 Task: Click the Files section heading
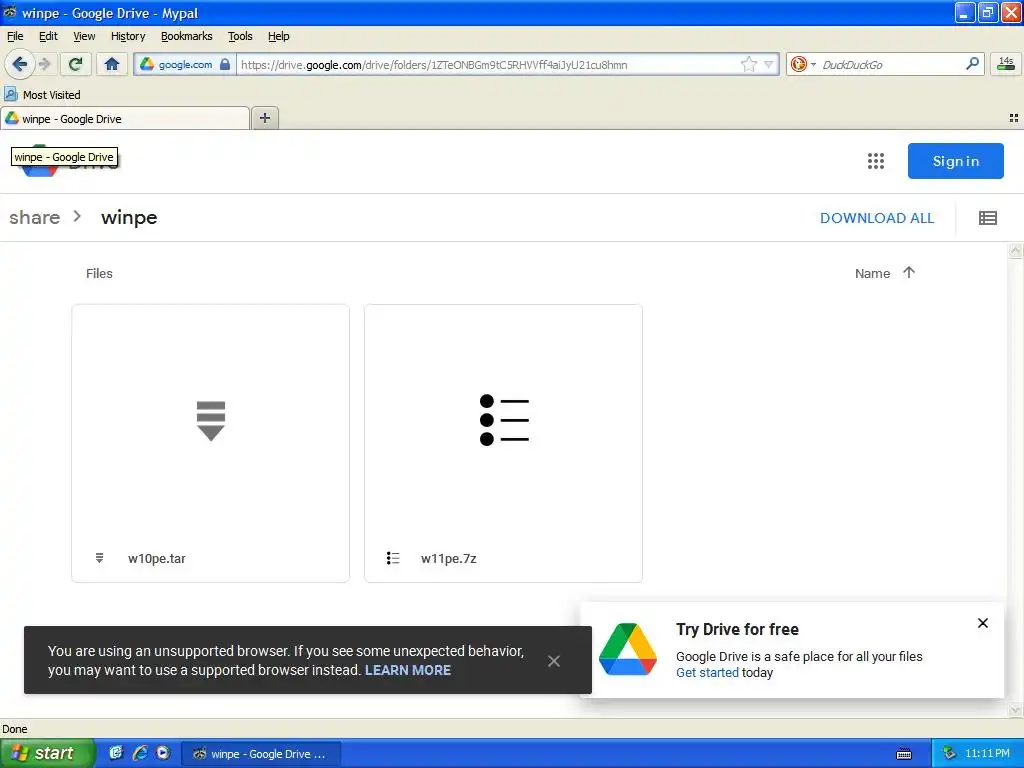click(99, 274)
